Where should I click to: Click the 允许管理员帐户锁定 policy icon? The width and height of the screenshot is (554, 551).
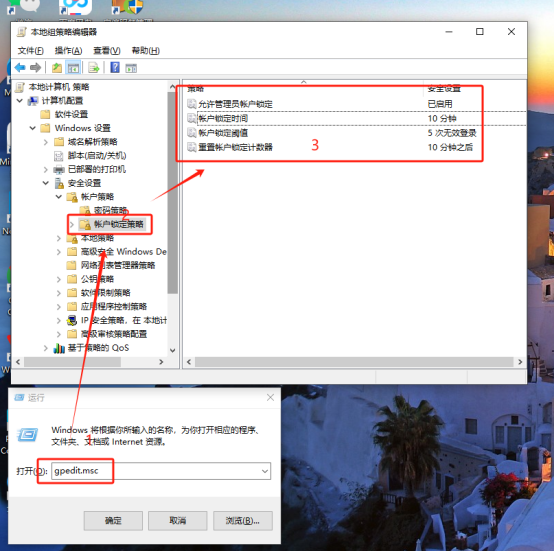coord(192,104)
